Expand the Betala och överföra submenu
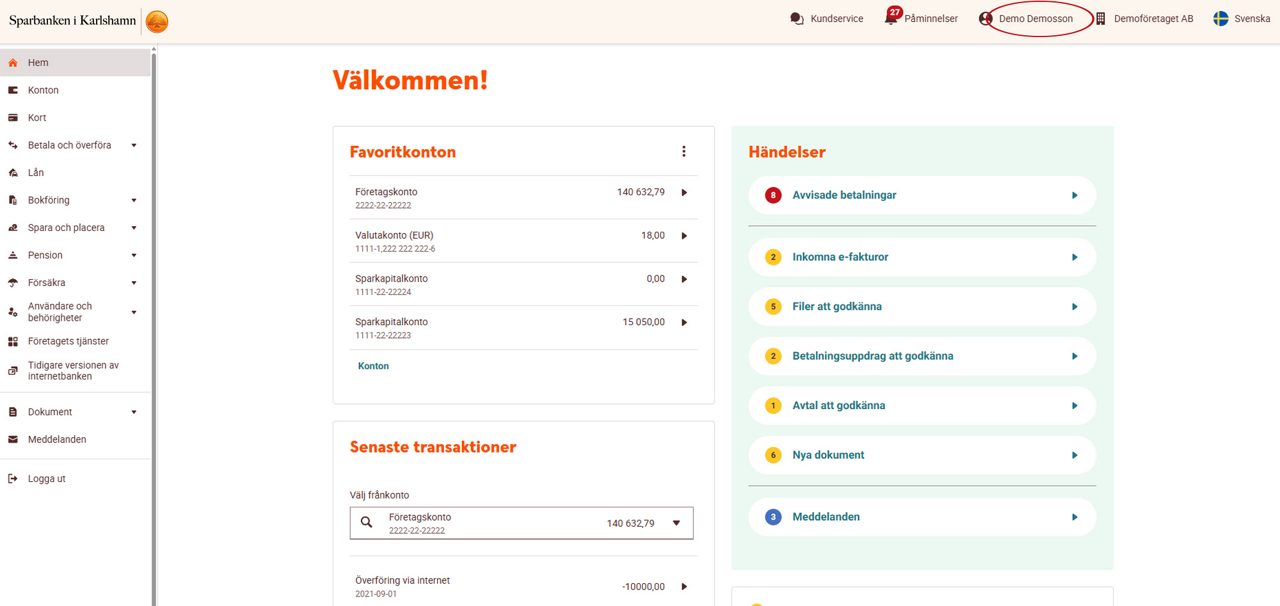 [134, 146]
